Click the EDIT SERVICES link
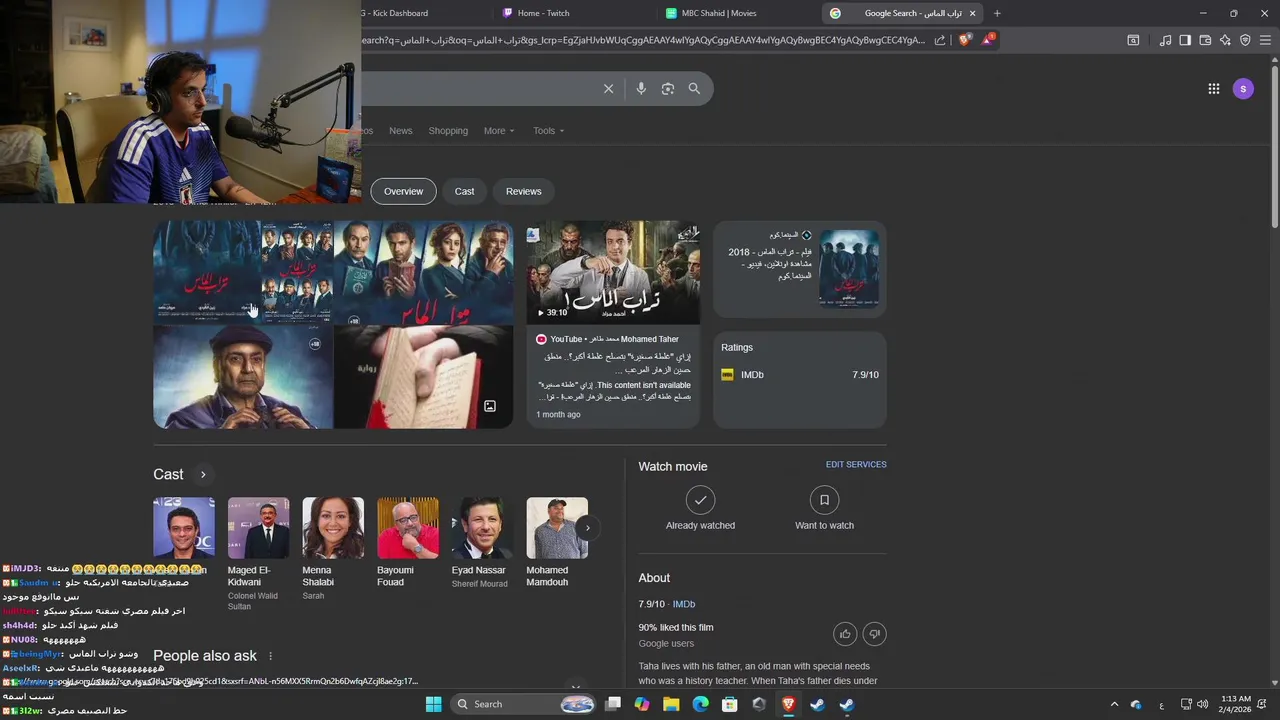This screenshot has height=720, width=1280. (856, 465)
